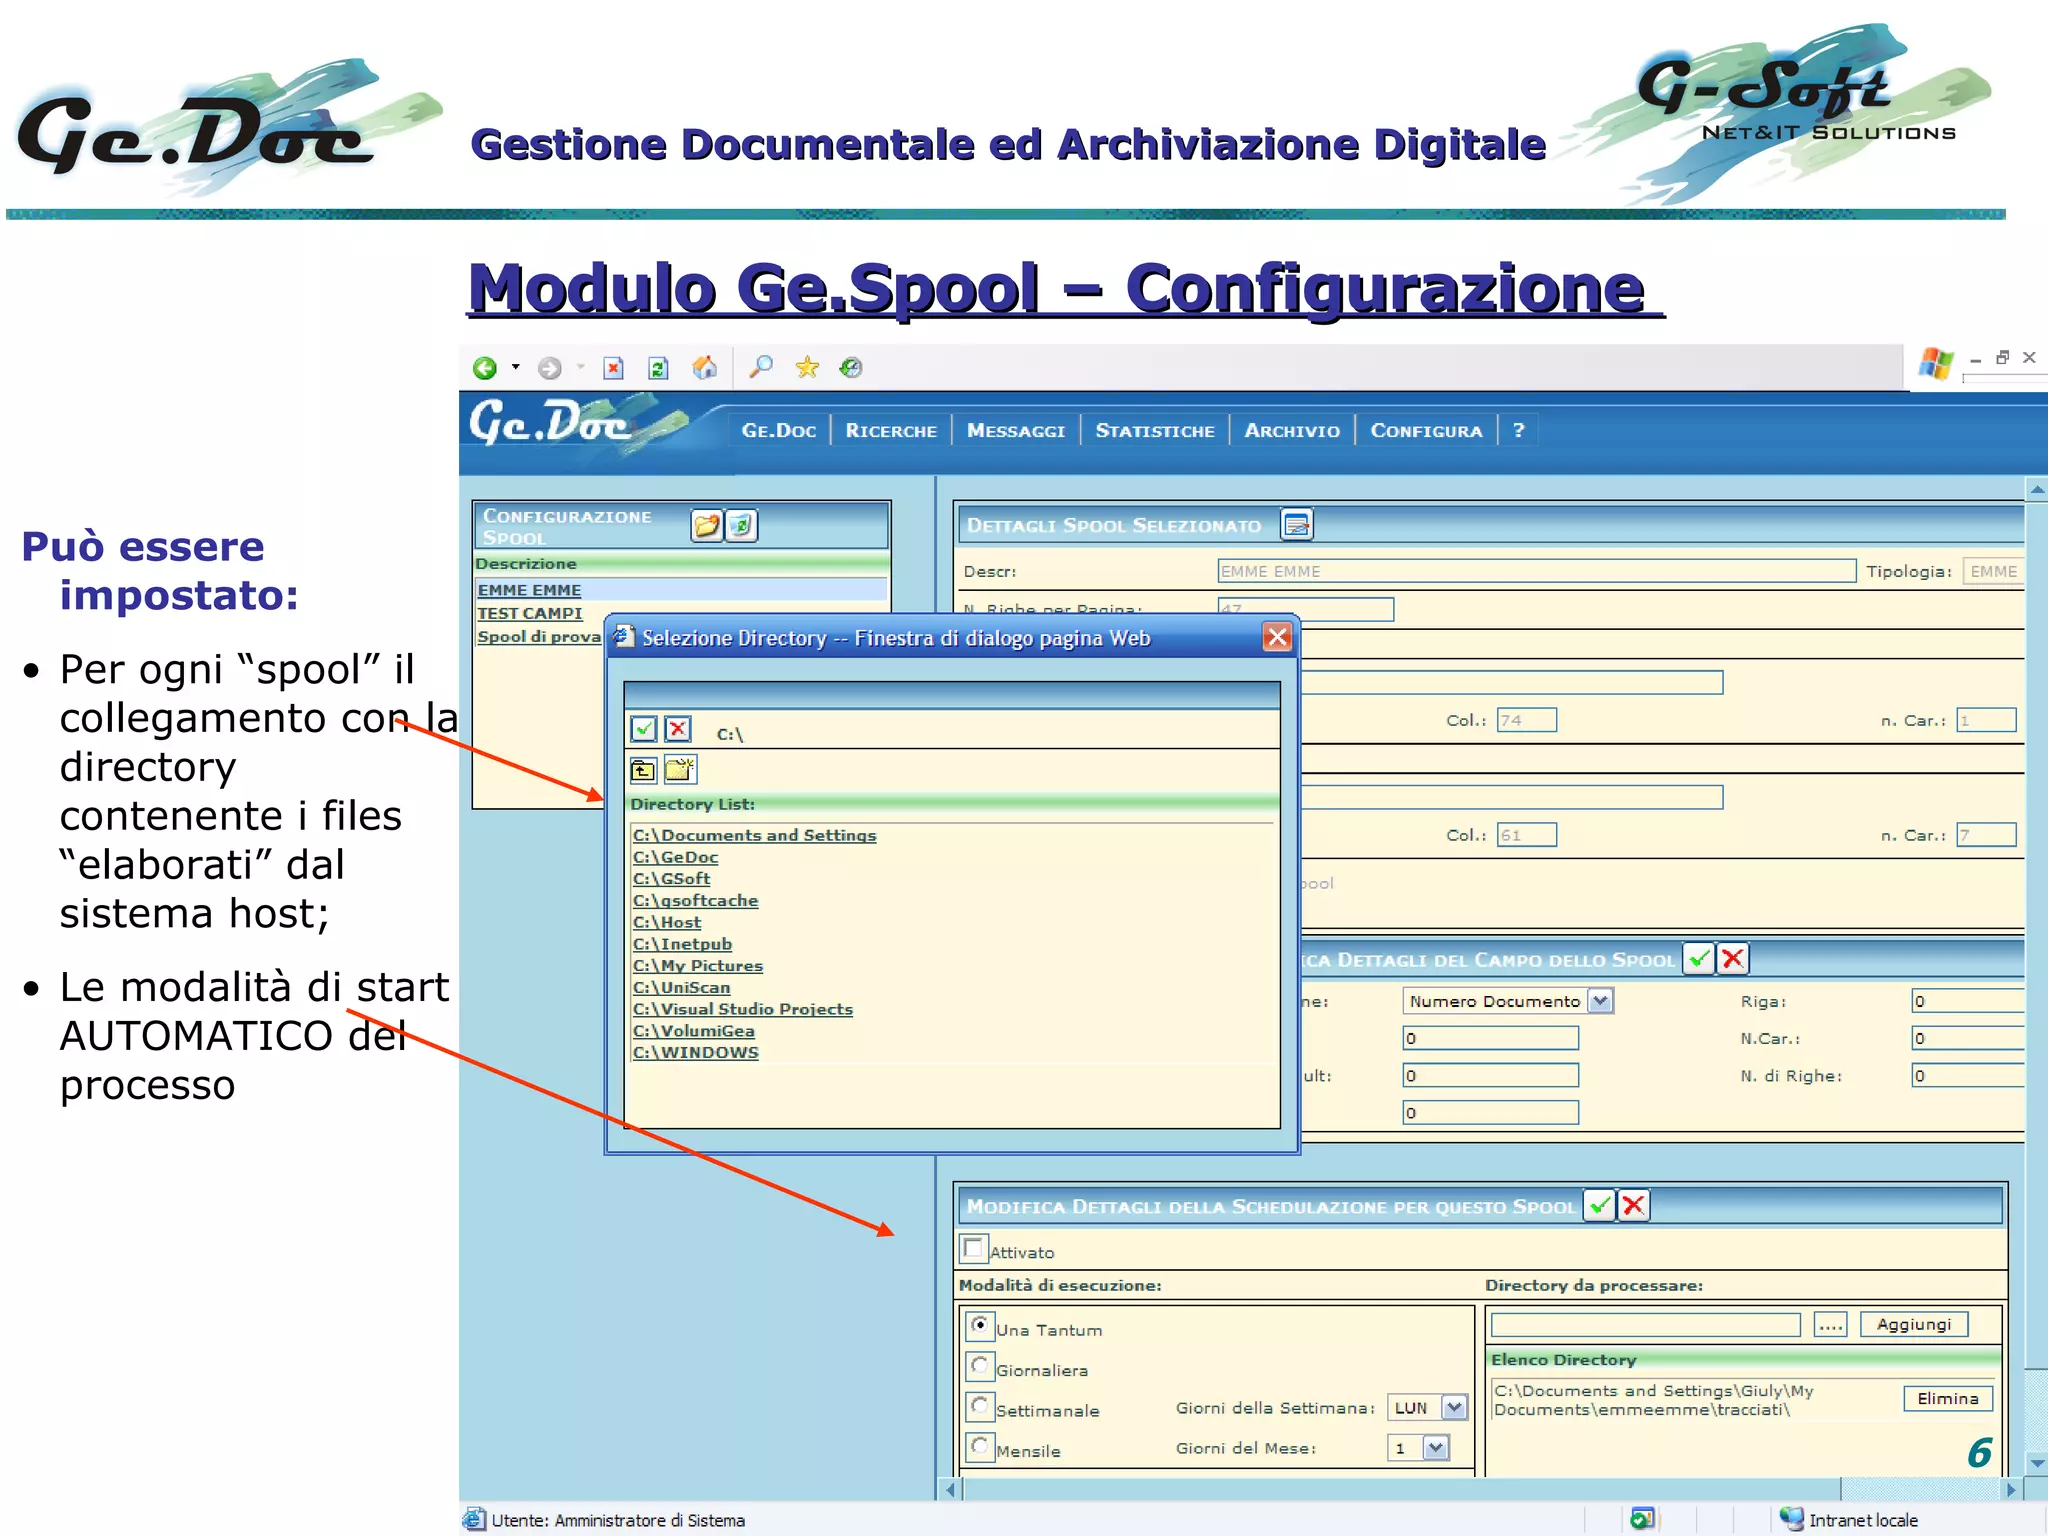Open back button history dropdown arrow
This screenshot has height=1536, width=2048.
pos(516,367)
